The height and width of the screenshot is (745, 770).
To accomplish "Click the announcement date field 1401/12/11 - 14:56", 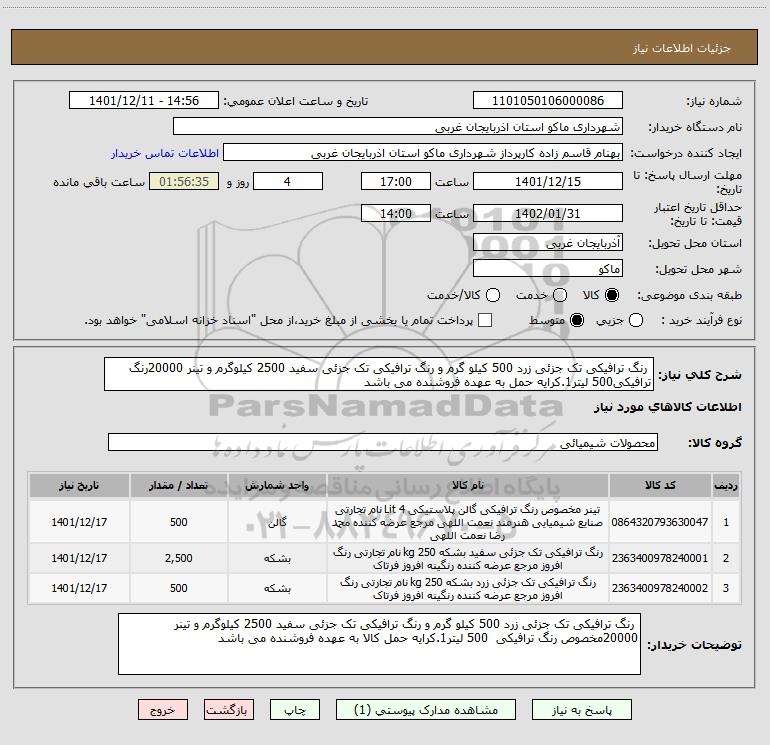I will [144, 100].
